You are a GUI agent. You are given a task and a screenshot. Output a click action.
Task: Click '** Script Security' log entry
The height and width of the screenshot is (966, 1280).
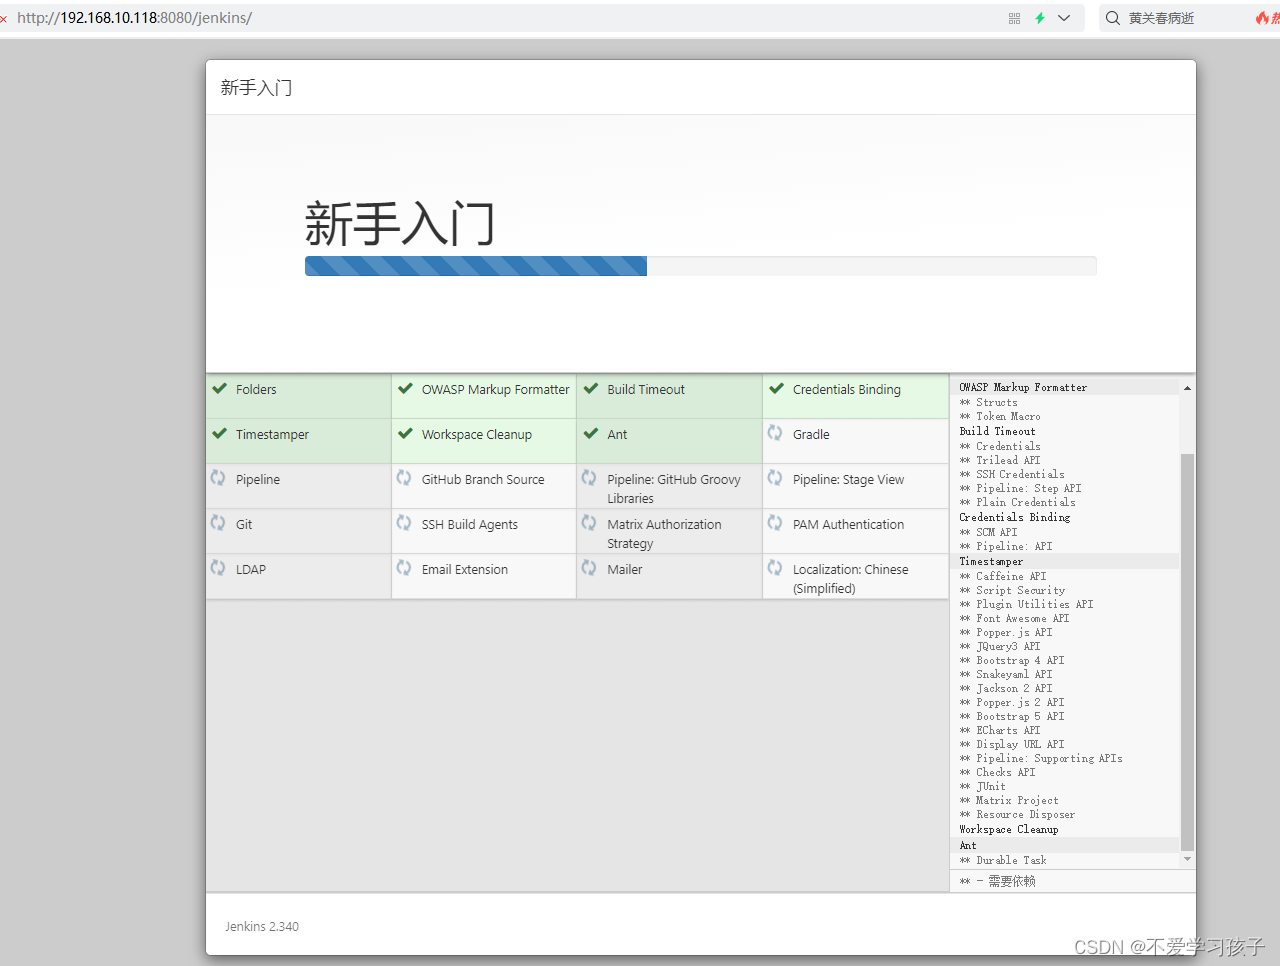[1012, 590]
